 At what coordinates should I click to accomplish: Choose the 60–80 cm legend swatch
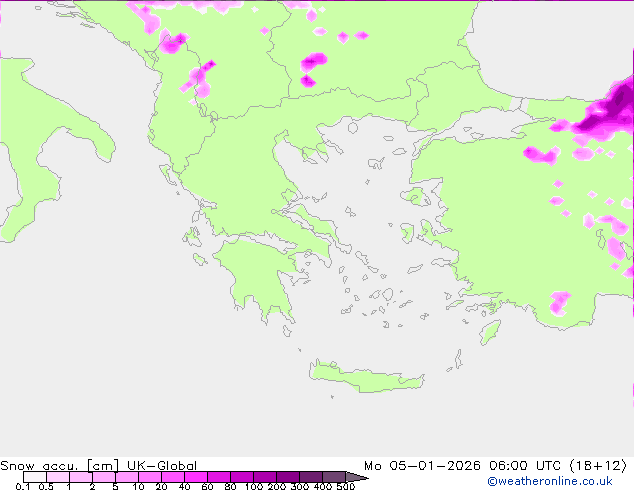click(x=219, y=477)
